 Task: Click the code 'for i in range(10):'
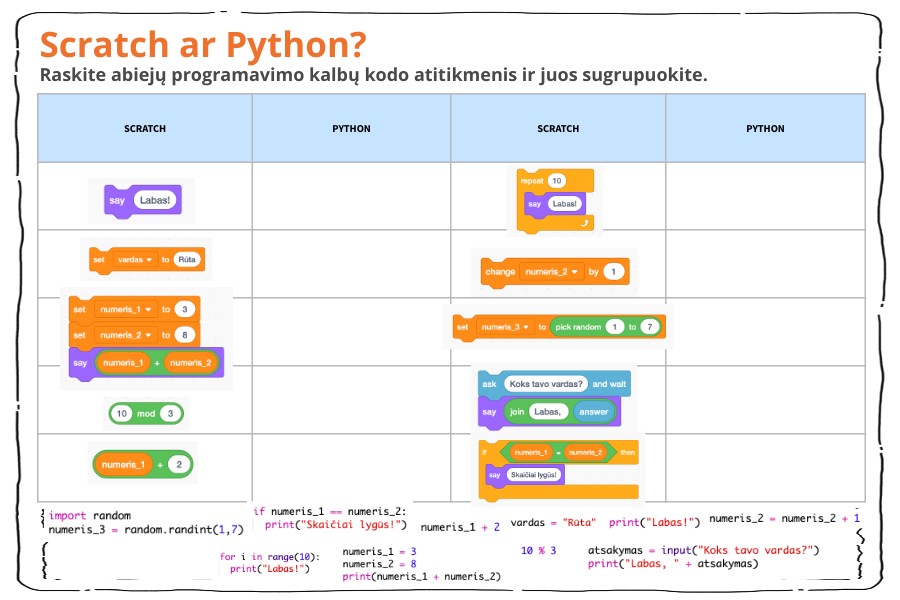pyautogui.click(x=270, y=556)
